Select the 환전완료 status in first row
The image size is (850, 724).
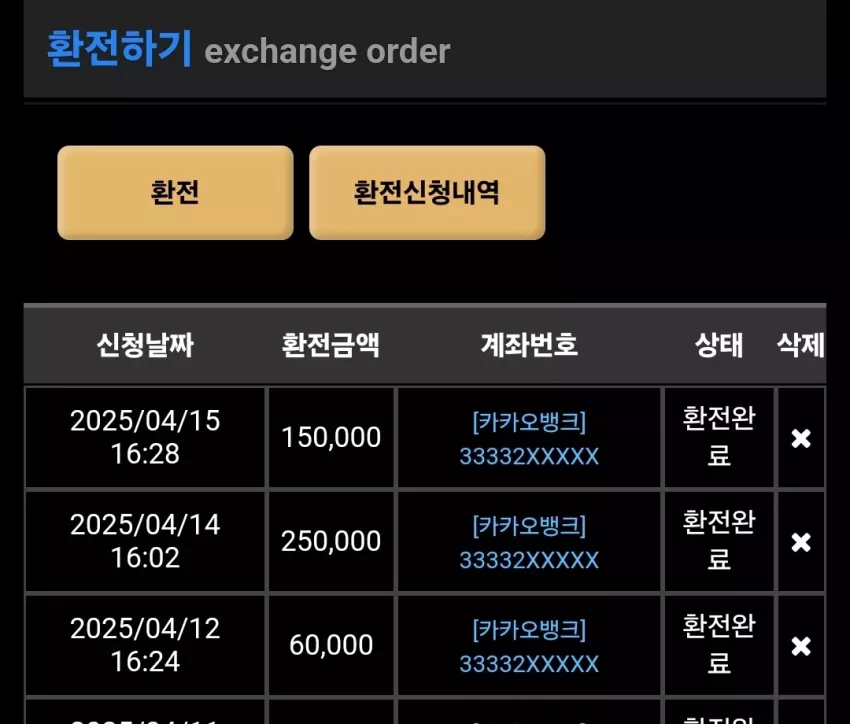tap(719, 437)
